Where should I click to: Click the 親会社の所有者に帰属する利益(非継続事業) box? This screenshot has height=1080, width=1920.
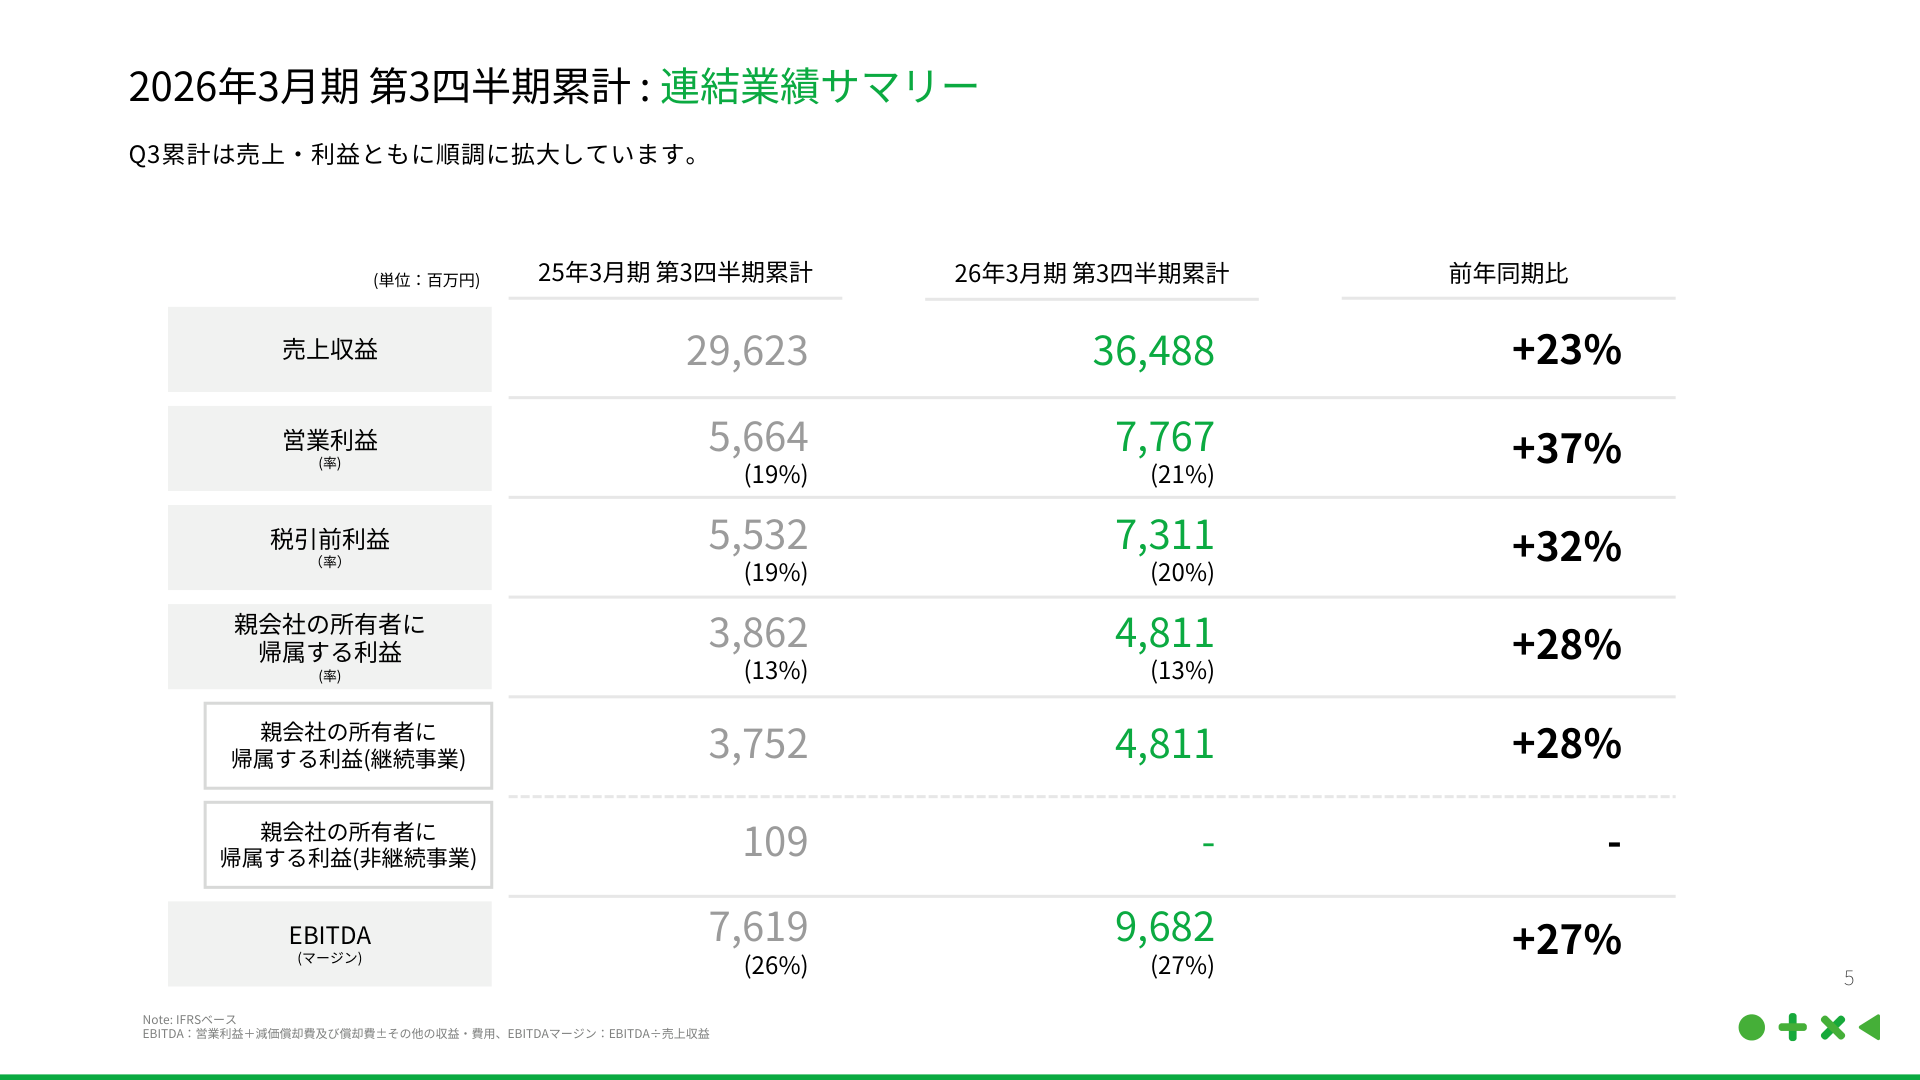pos(349,843)
